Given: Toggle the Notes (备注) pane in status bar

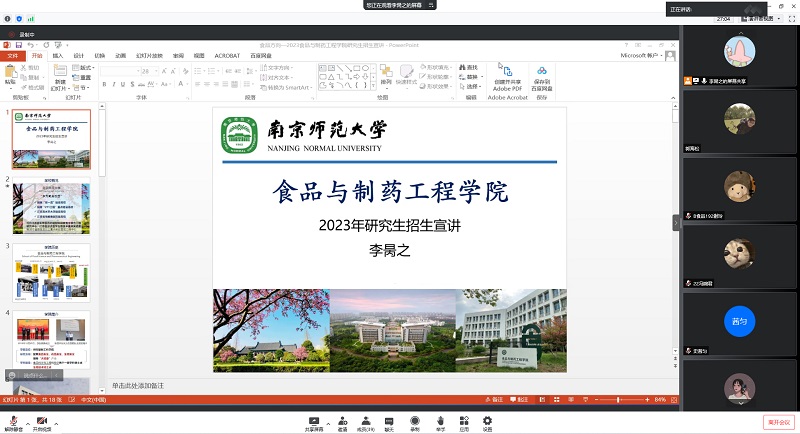Looking at the screenshot, I should point(490,399).
